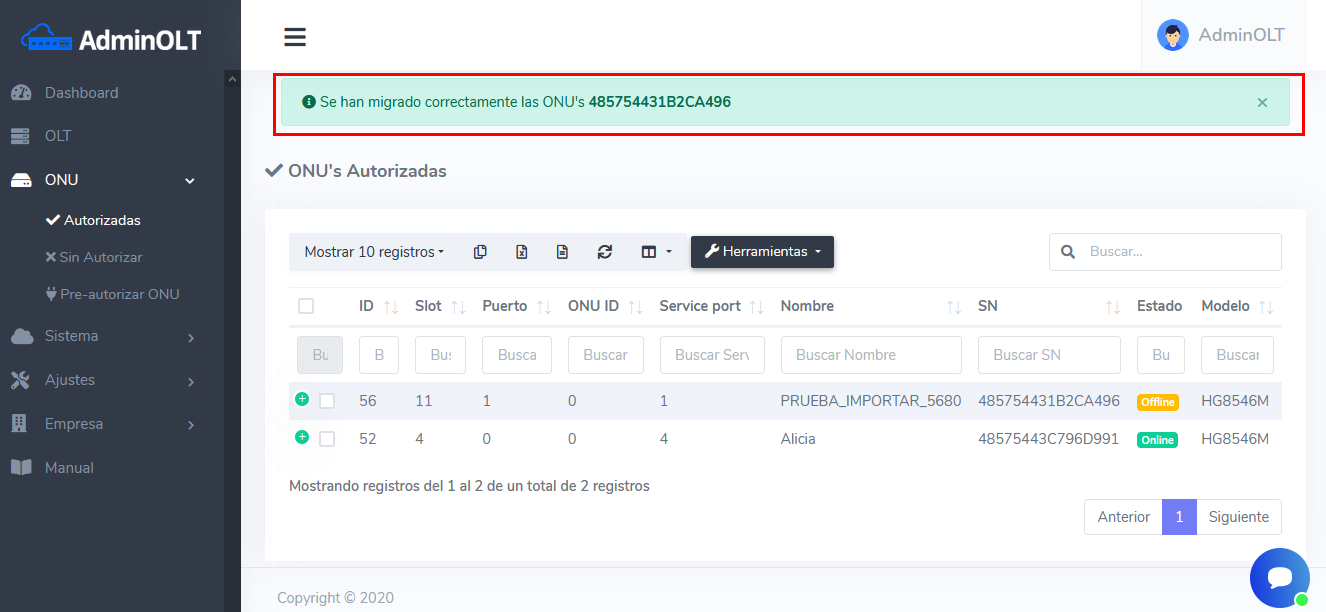1326x612 pixels.
Task: Dismiss the migration success alert
Action: tap(1262, 102)
